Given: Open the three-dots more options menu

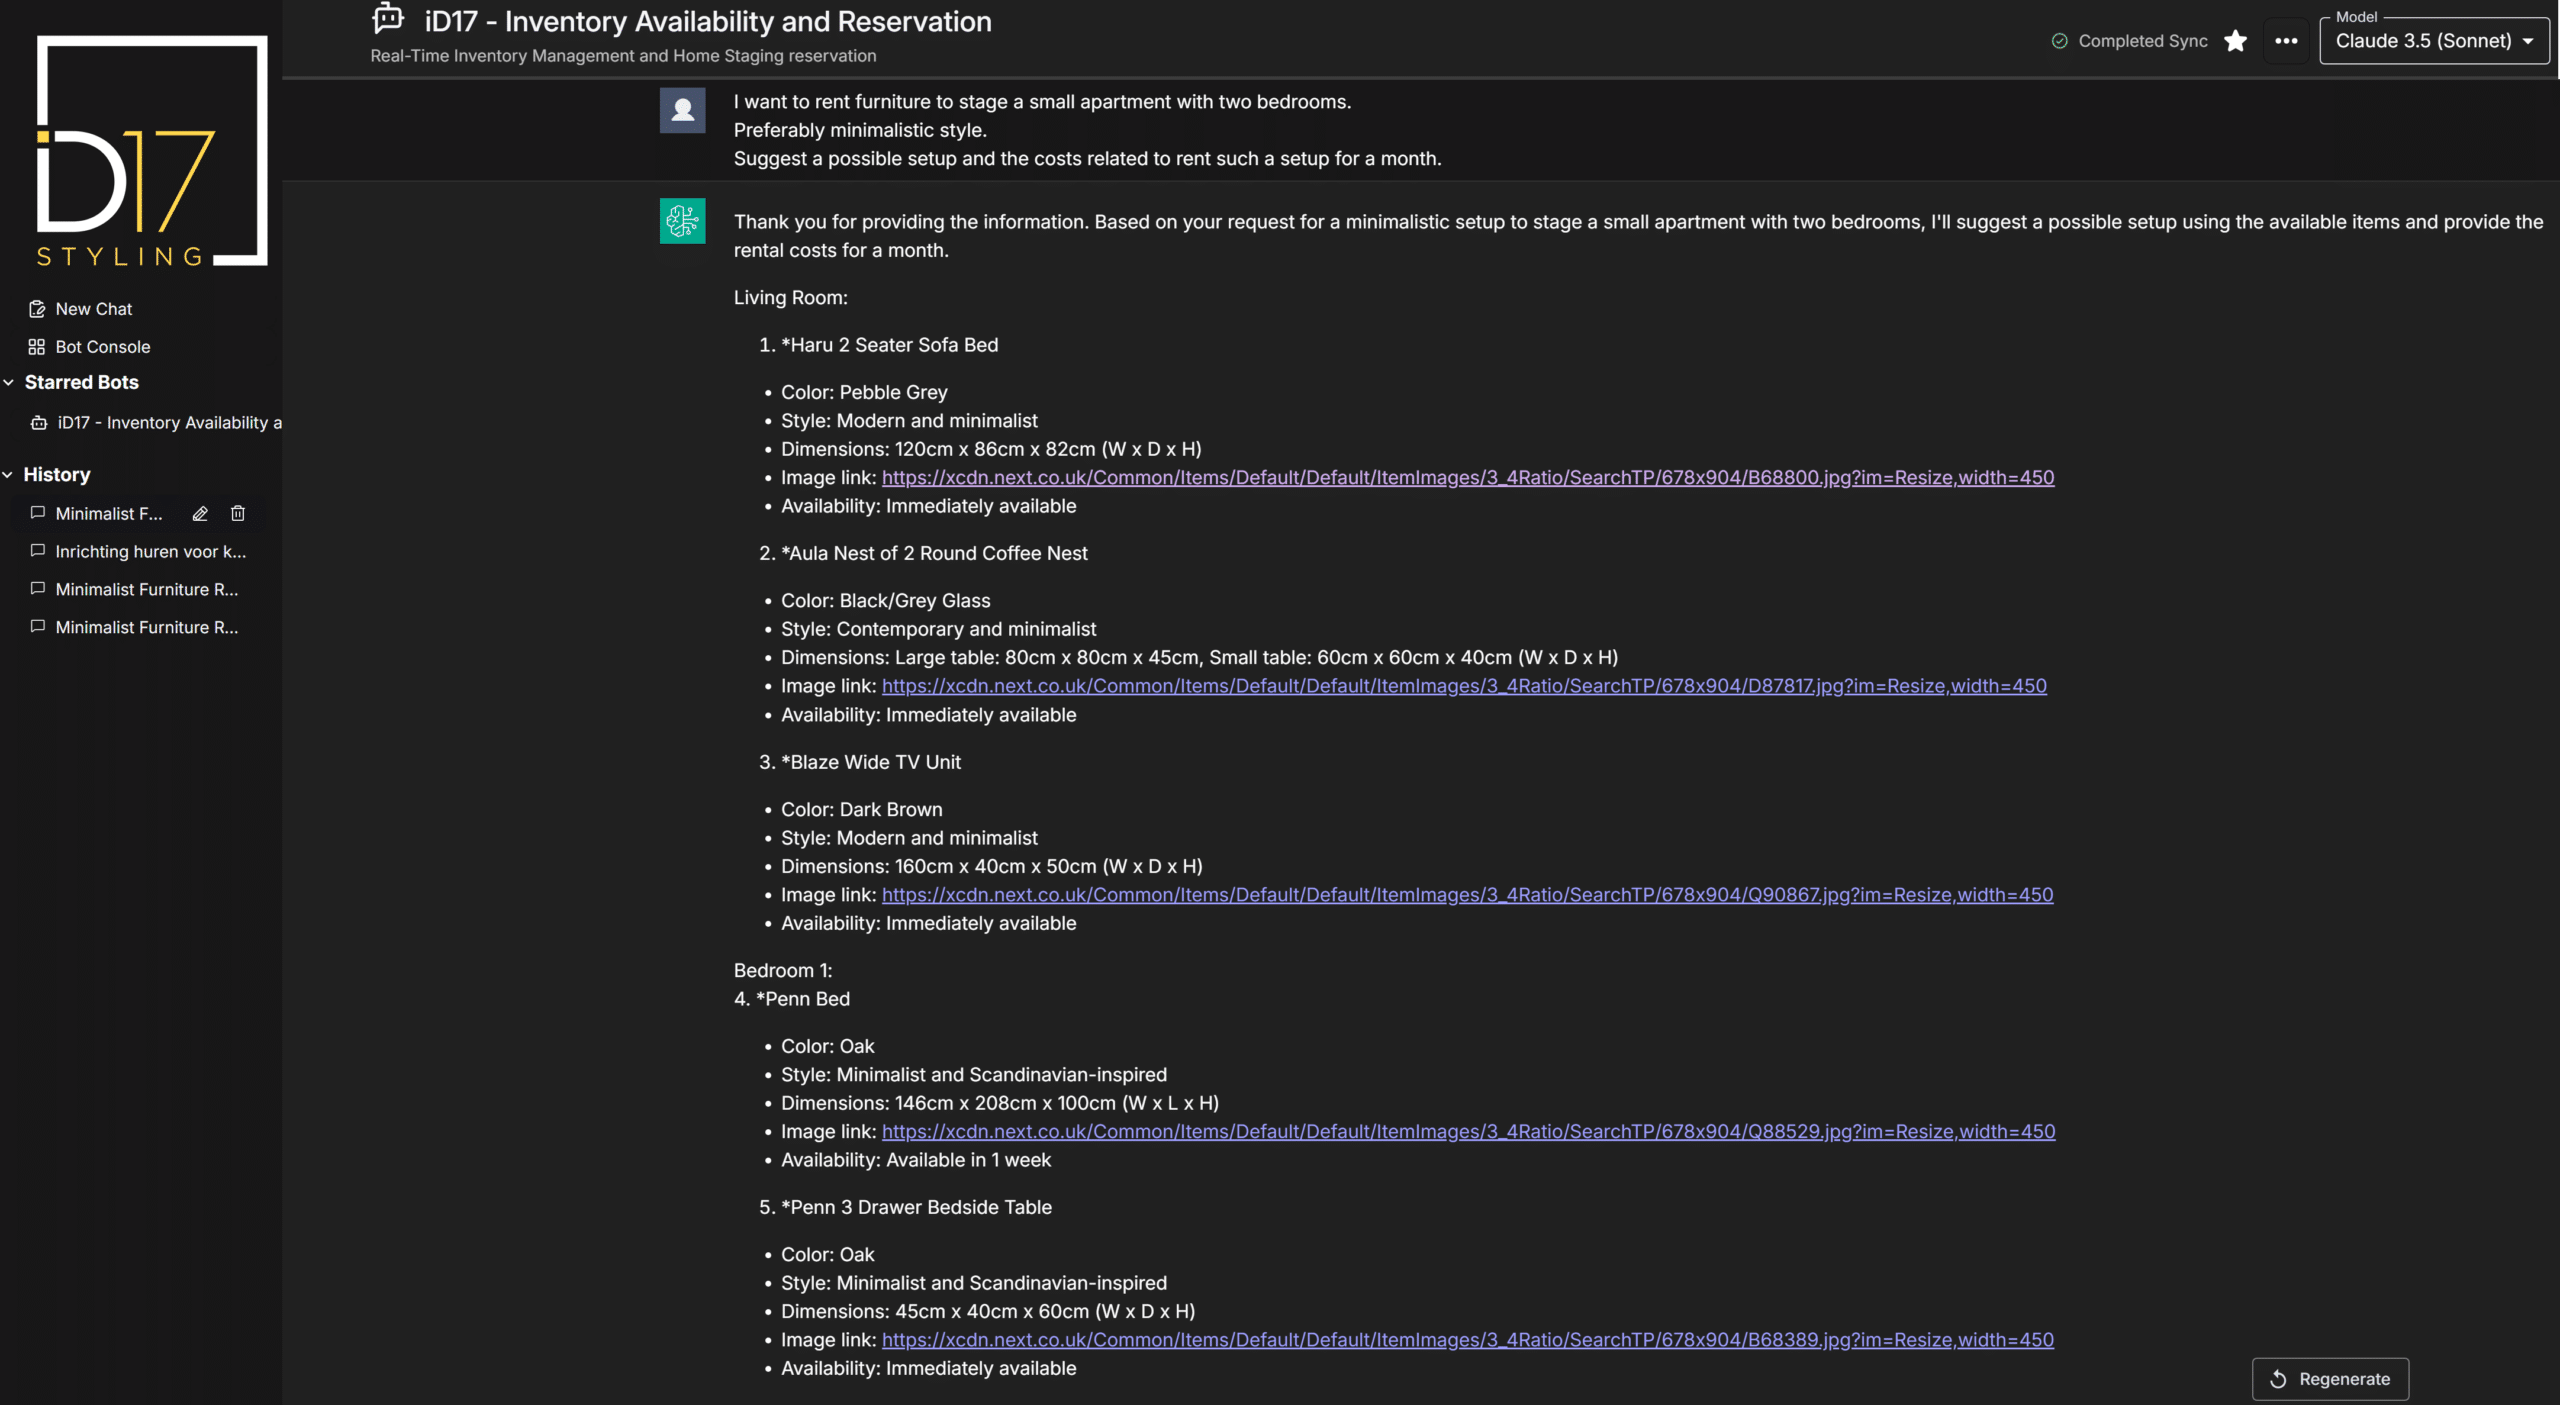Looking at the screenshot, I should tap(2286, 41).
